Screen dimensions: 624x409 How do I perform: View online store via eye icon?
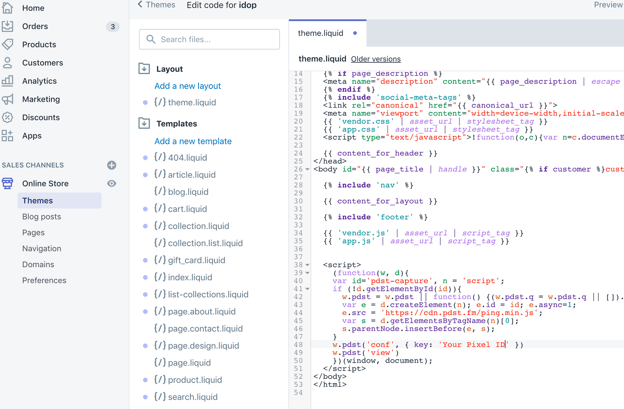(x=112, y=183)
